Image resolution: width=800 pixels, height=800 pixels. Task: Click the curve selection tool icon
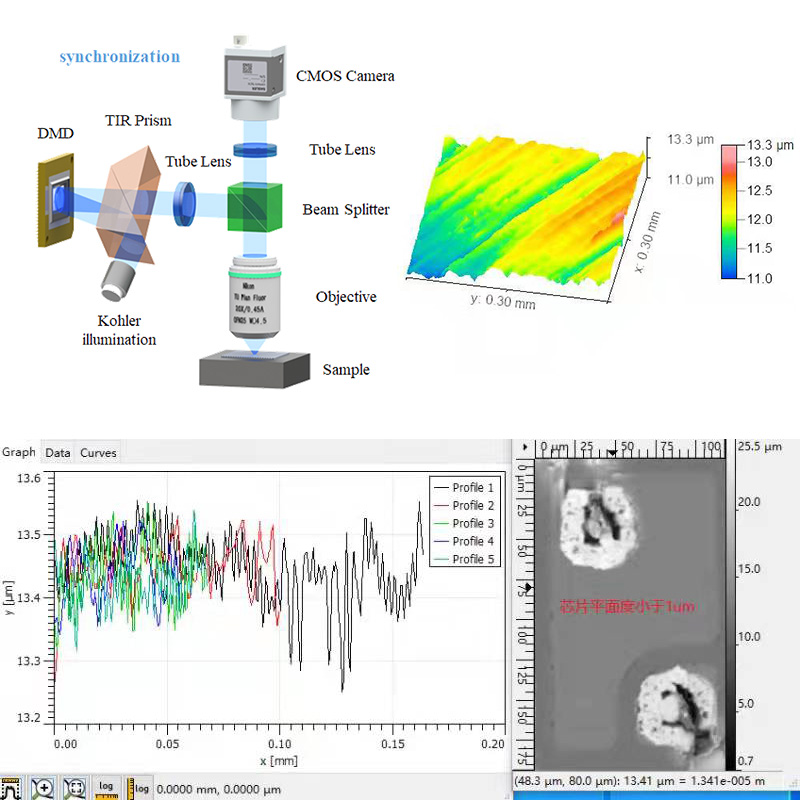[11, 788]
